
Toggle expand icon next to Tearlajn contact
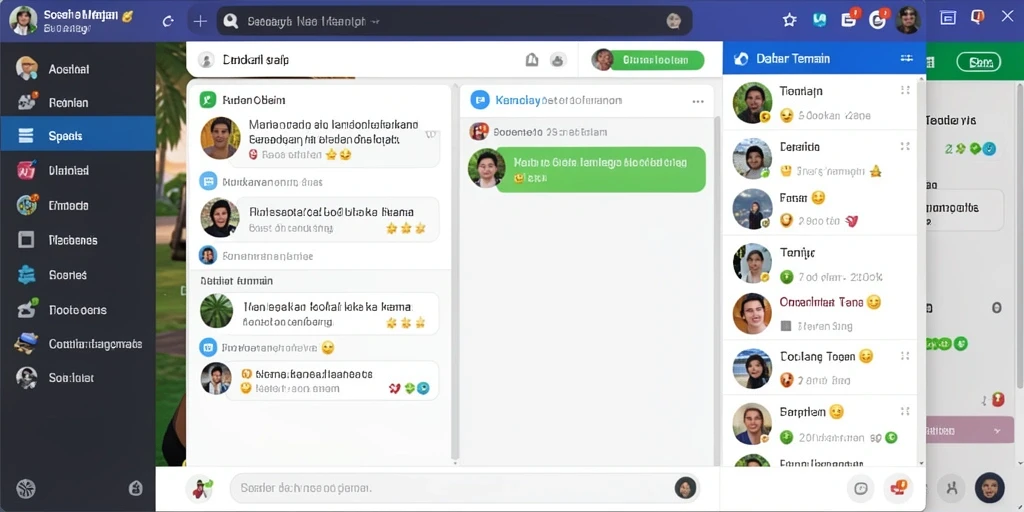pyautogui.click(x=905, y=91)
